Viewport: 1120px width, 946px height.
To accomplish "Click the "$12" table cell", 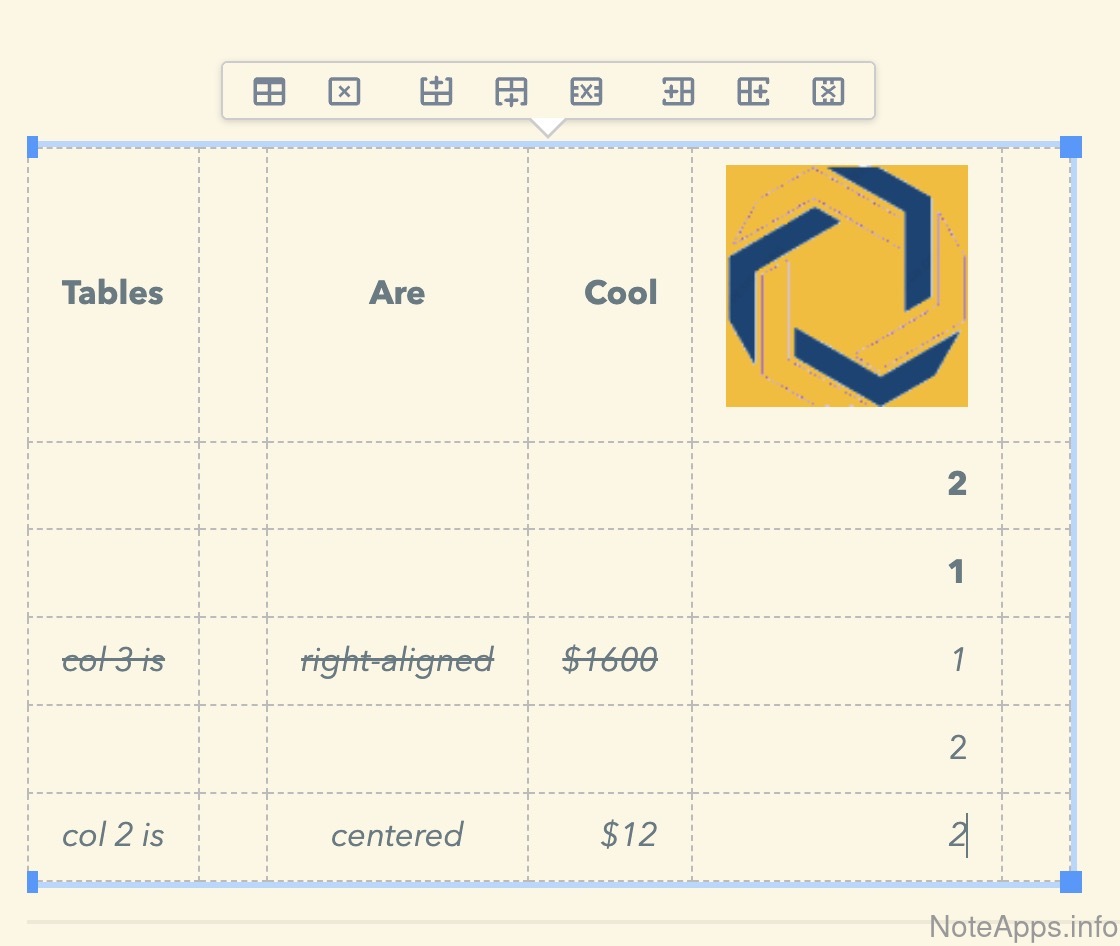I will click(x=629, y=835).
